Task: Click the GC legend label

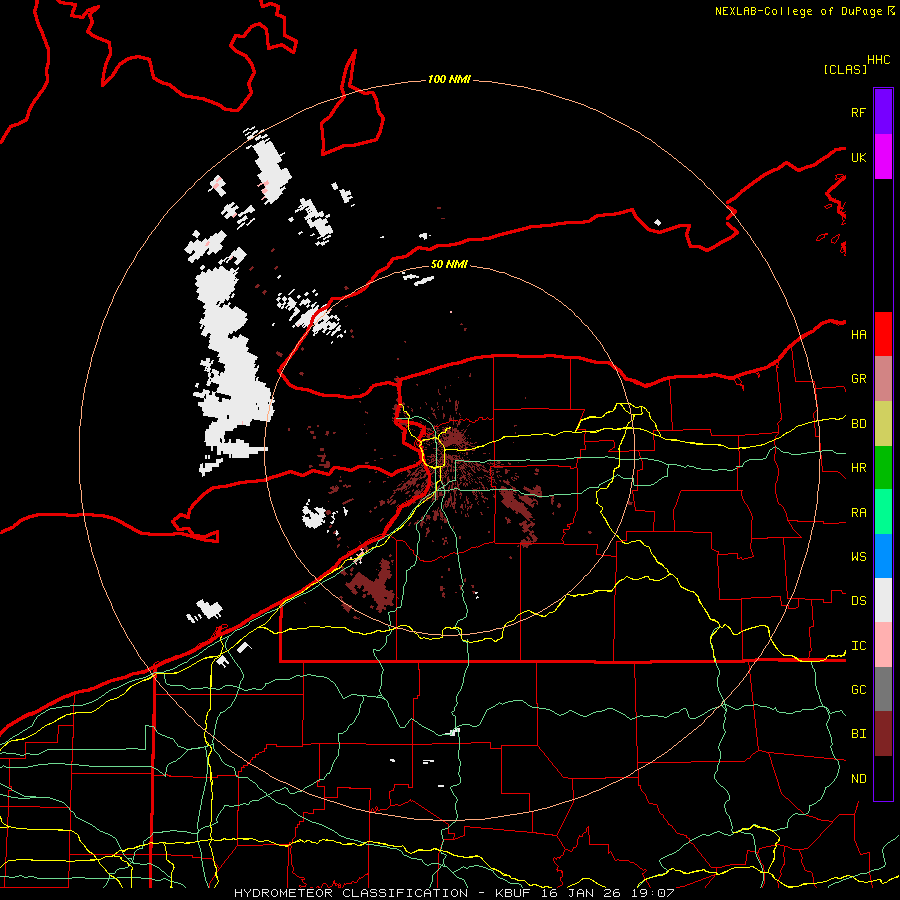Action: (x=859, y=689)
